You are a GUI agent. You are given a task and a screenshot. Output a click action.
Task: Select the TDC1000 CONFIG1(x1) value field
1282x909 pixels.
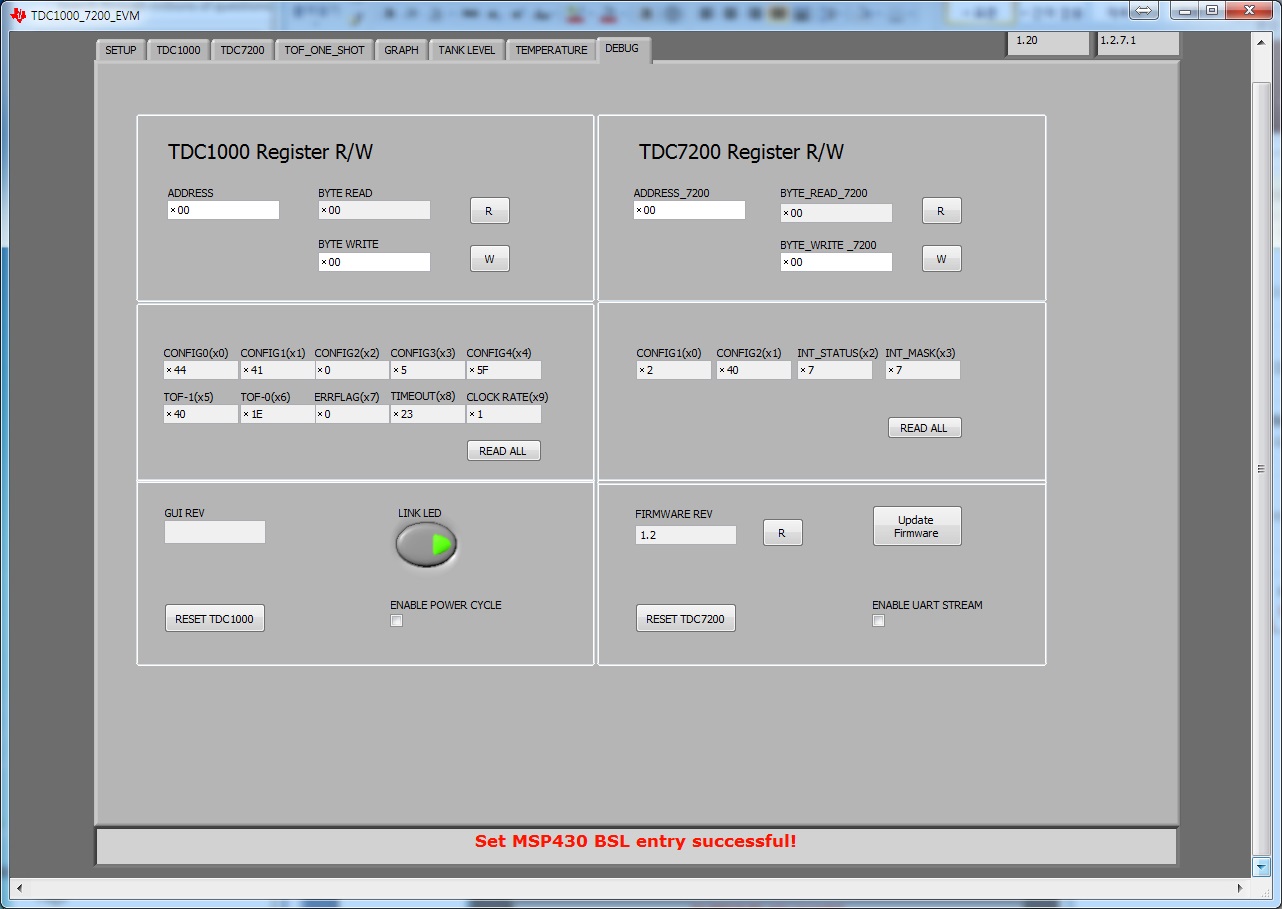276,370
